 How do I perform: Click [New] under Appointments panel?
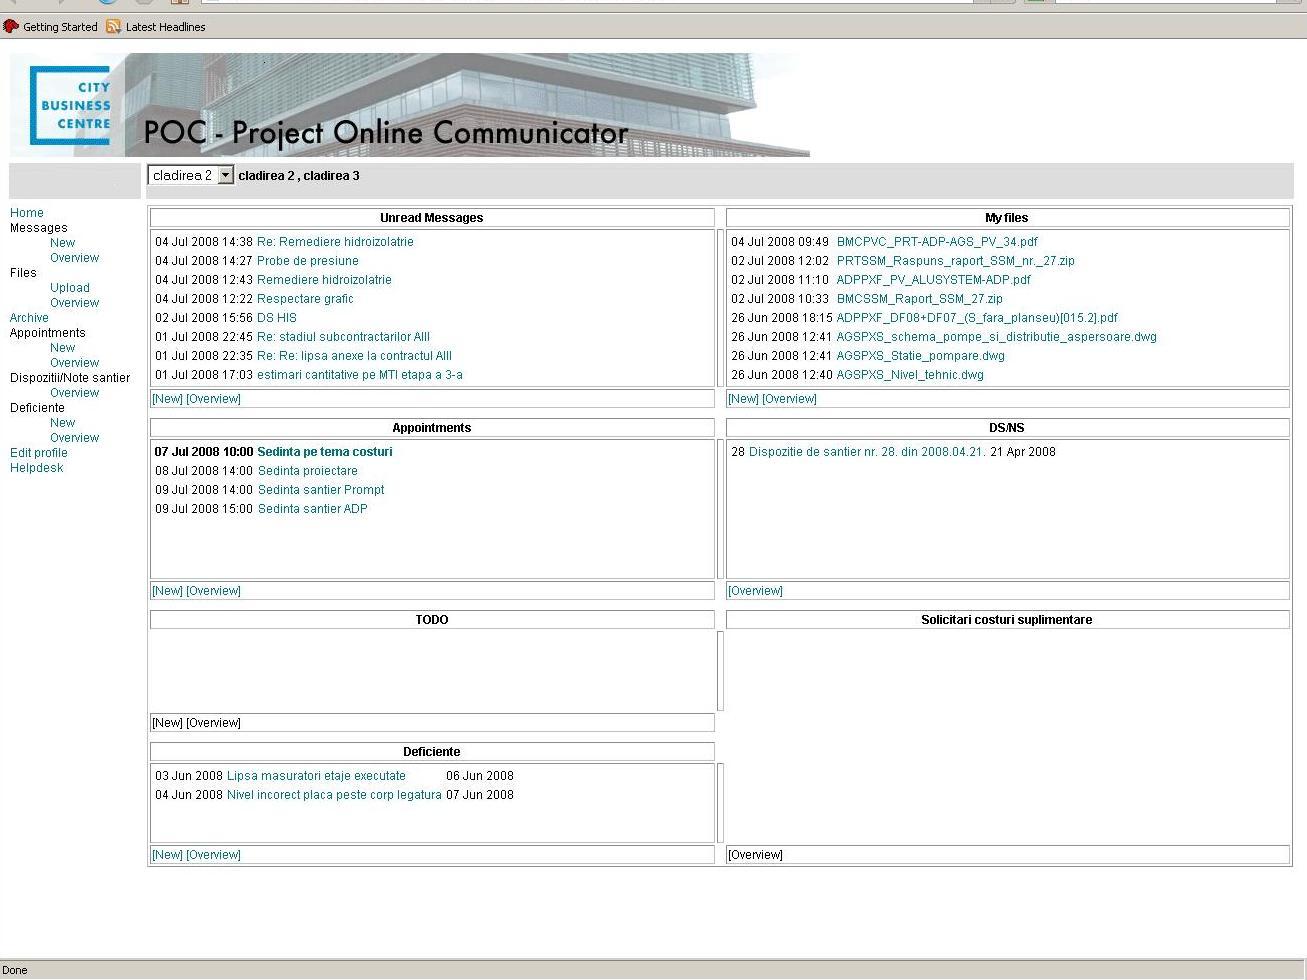167,591
